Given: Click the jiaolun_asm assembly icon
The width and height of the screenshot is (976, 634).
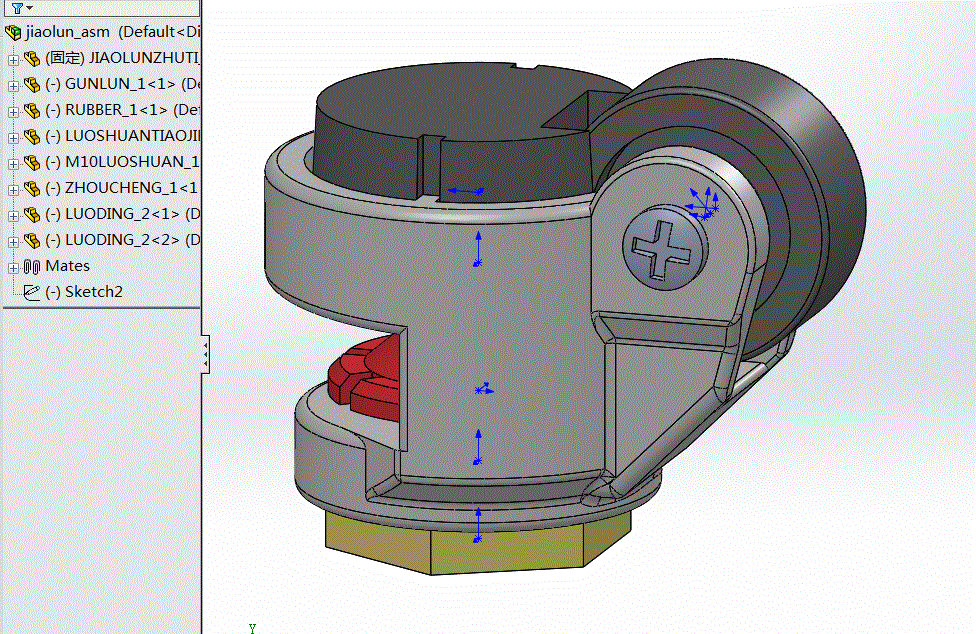Looking at the screenshot, I should pos(14,32).
